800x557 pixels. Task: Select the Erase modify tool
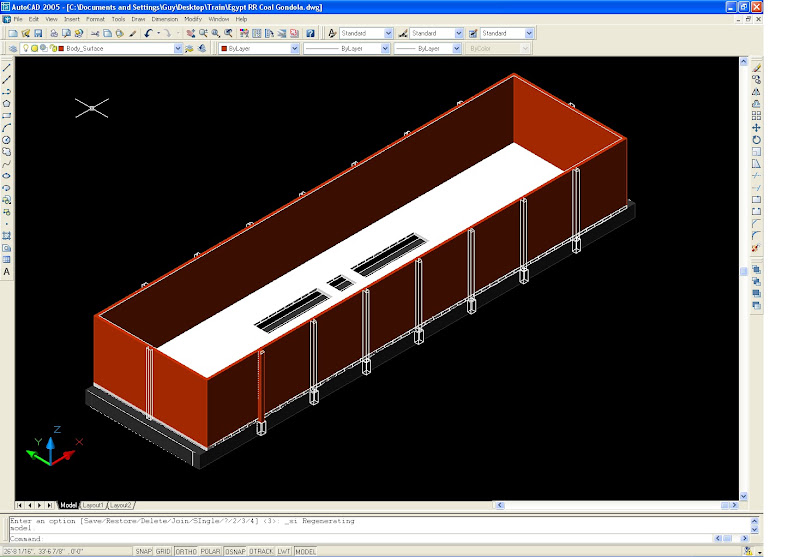(x=756, y=68)
